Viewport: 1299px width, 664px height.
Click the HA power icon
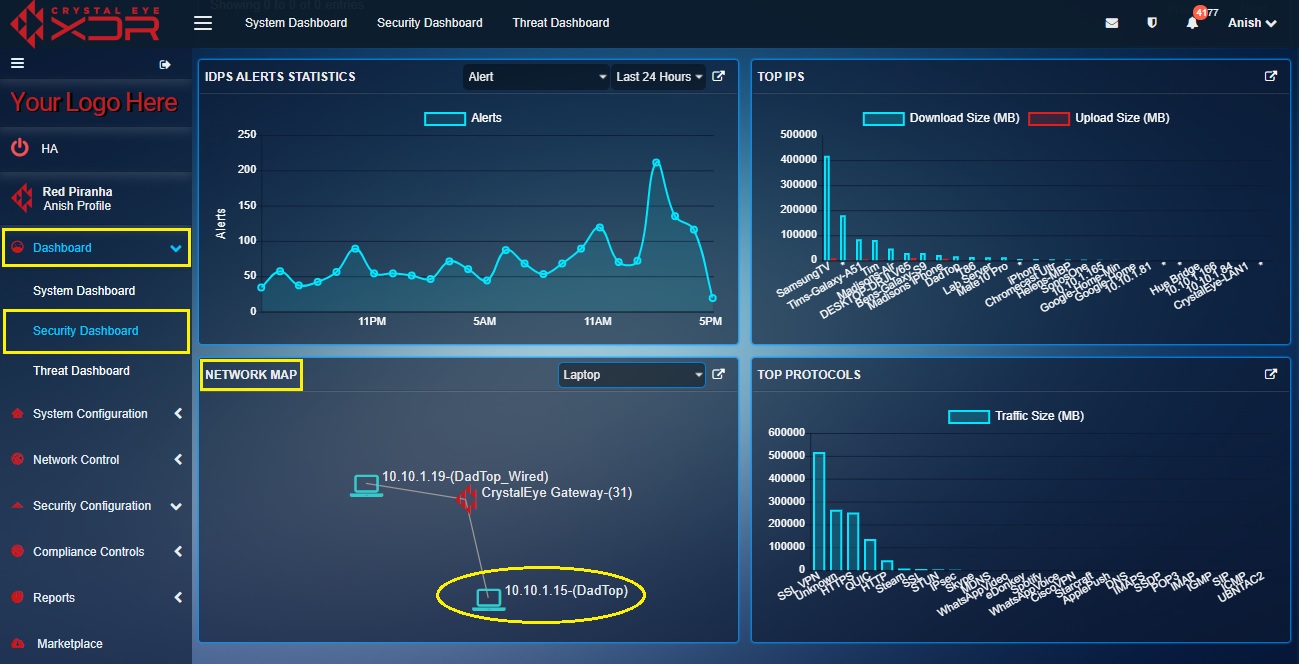coord(20,148)
